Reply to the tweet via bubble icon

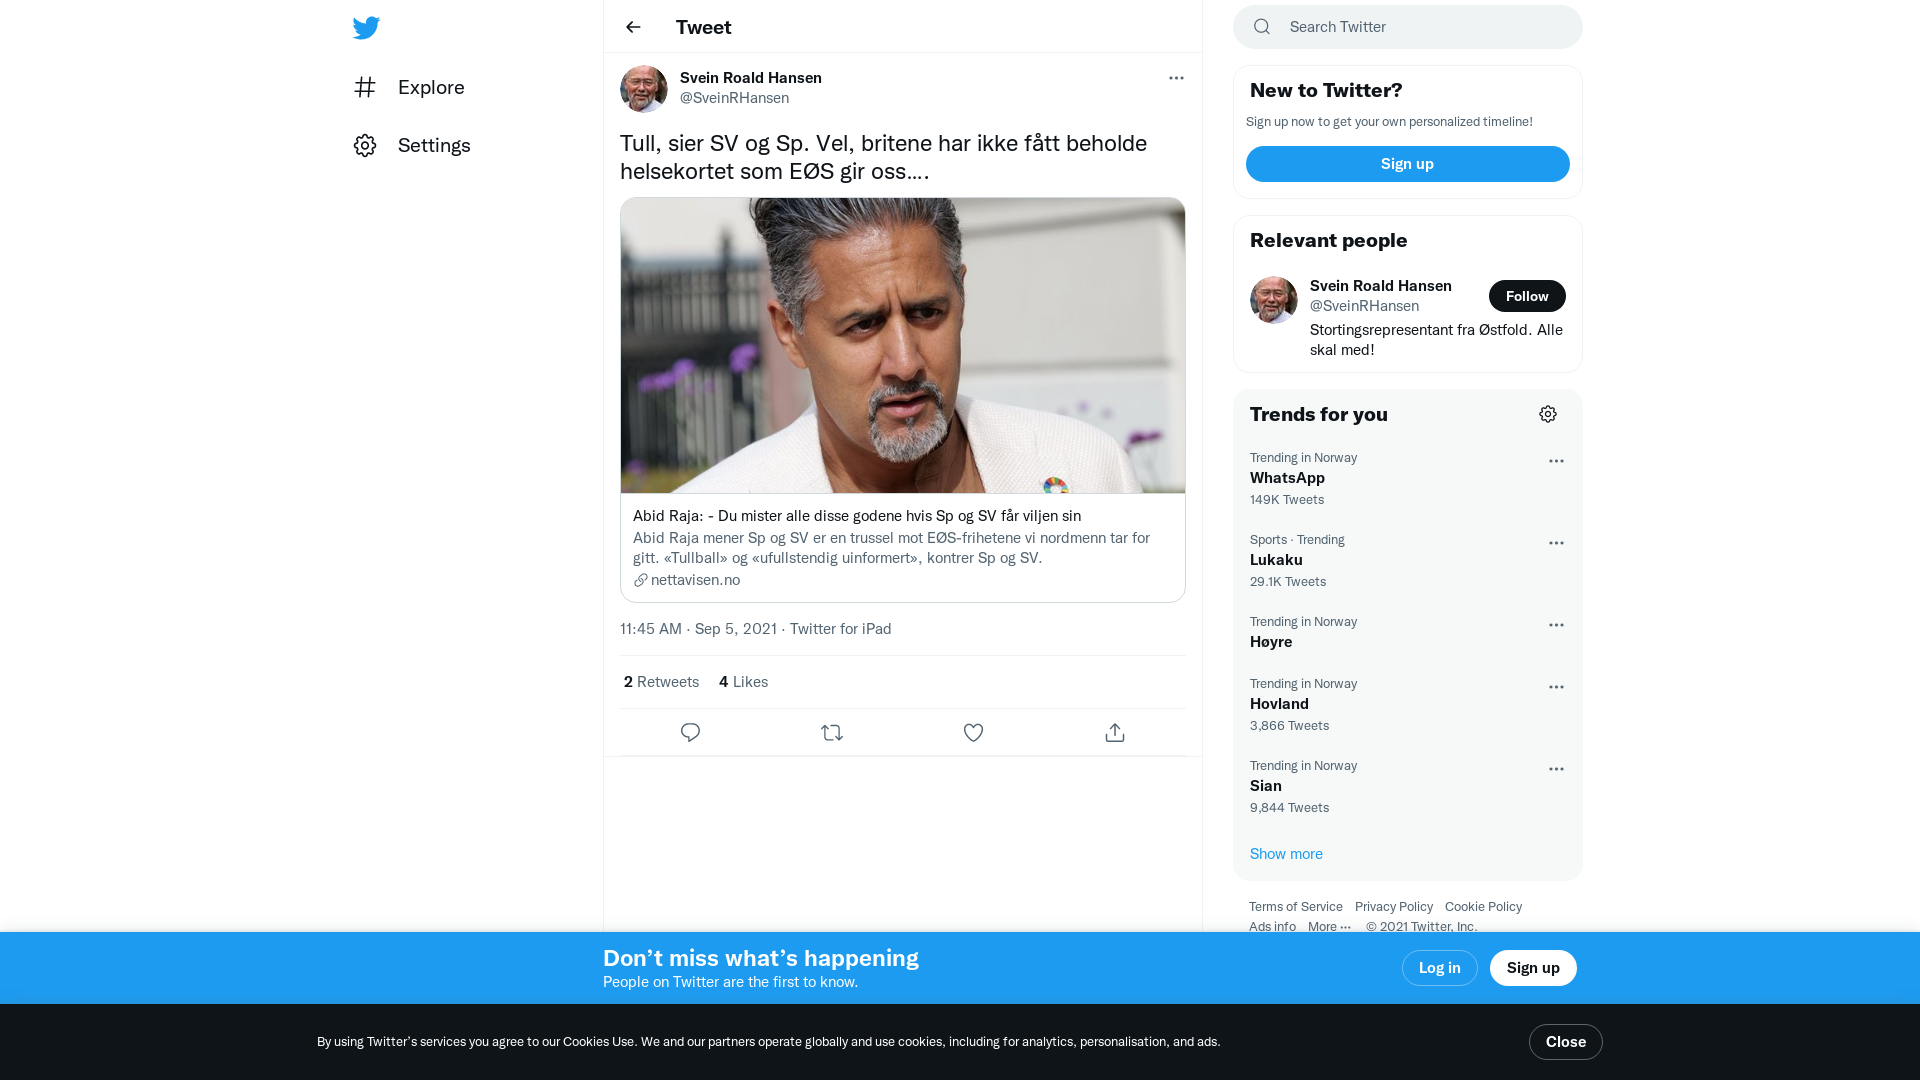pyautogui.click(x=690, y=733)
